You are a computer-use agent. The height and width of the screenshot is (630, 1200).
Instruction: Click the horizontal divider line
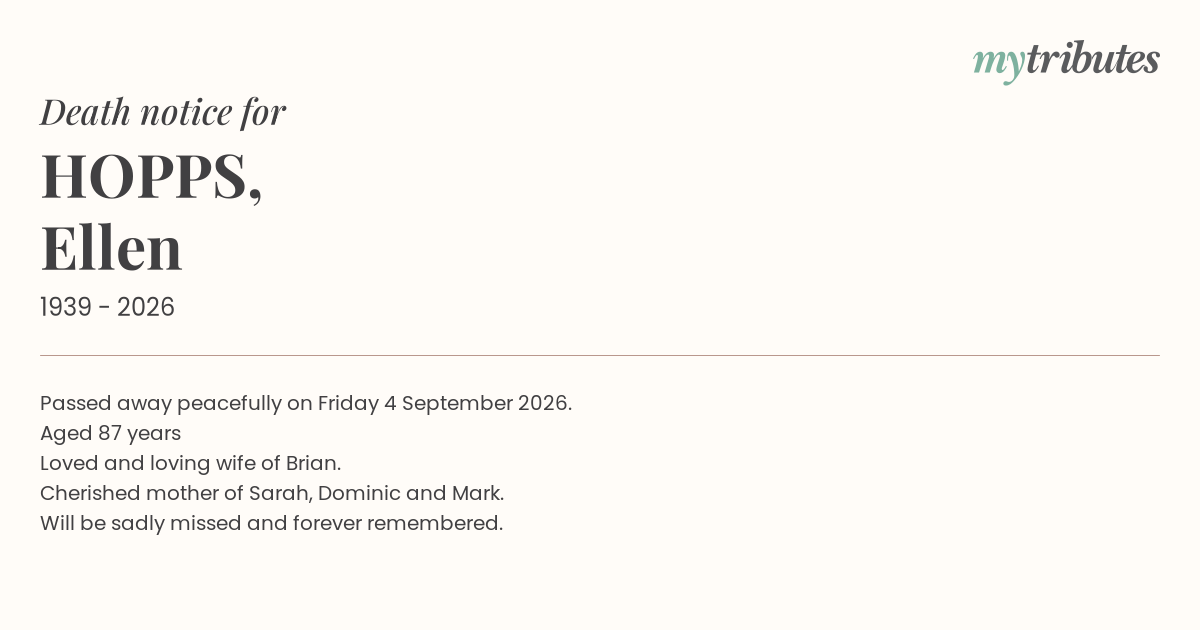[x=600, y=355]
